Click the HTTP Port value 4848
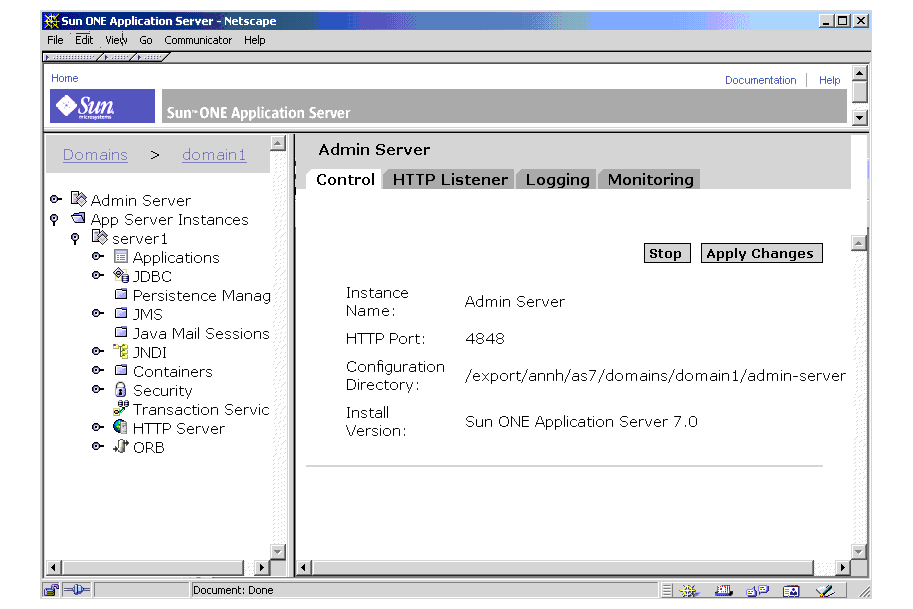 coord(484,338)
